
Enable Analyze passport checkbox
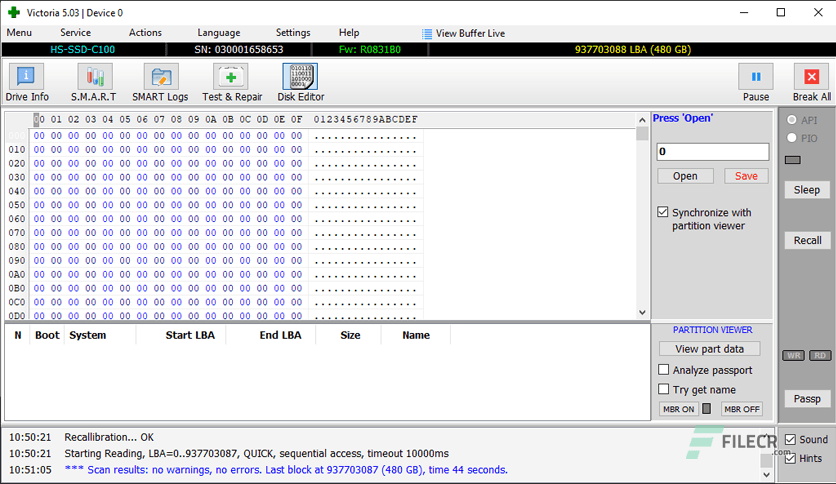tap(663, 369)
